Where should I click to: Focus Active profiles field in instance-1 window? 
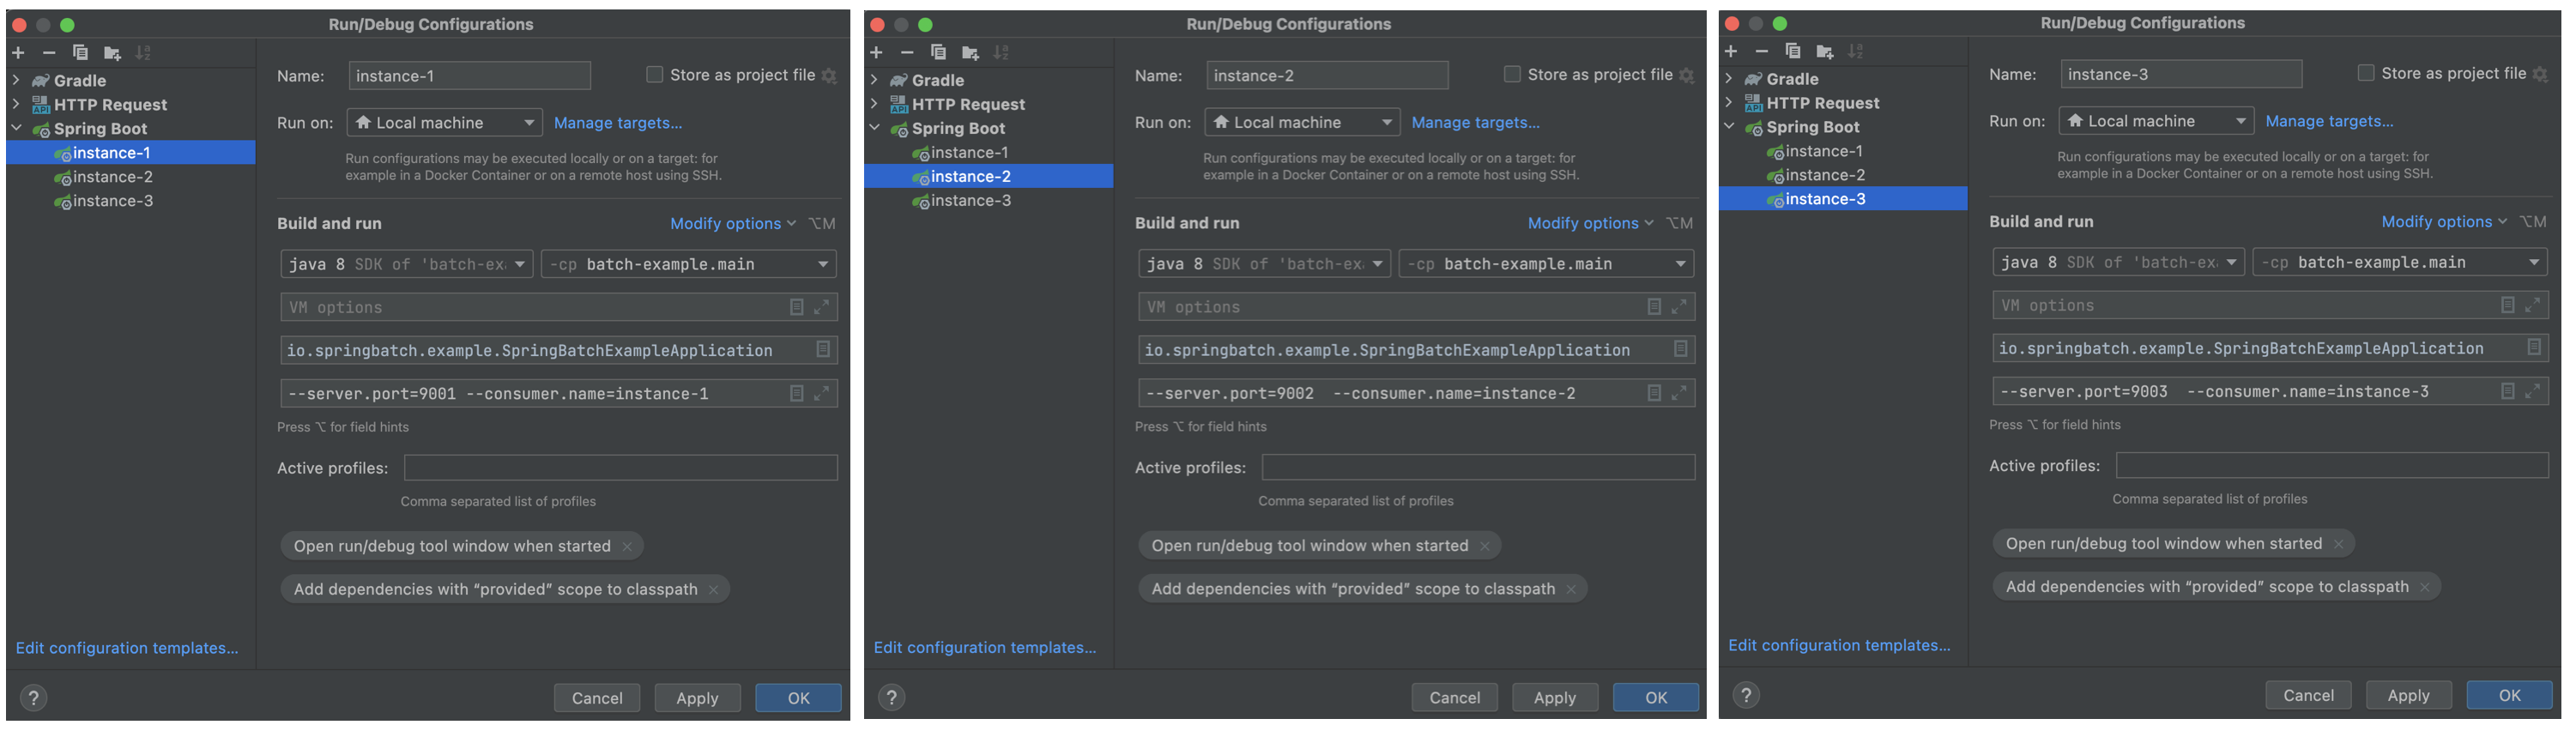click(x=621, y=468)
